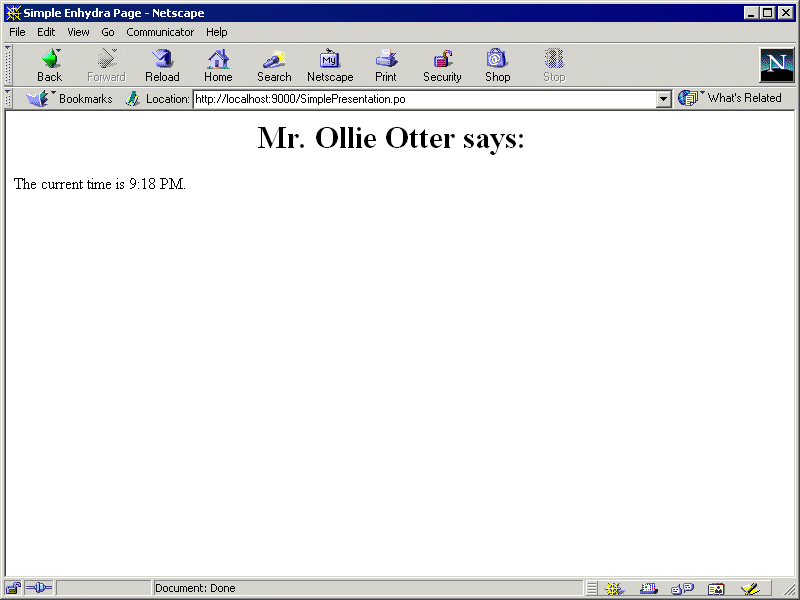The width and height of the screenshot is (800, 600).
Task: Collapse the navigation toolbar via its handle
Action: coord(8,65)
